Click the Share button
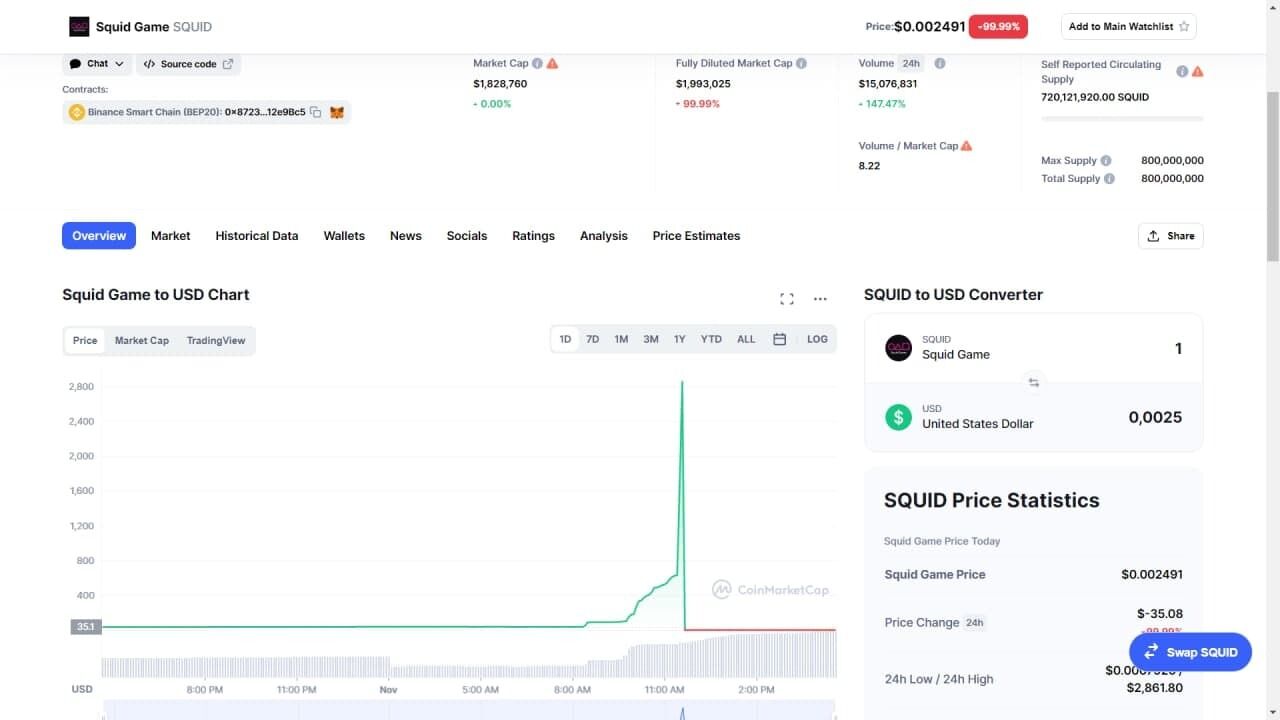This screenshot has width=1280, height=720. [x=1171, y=236]
